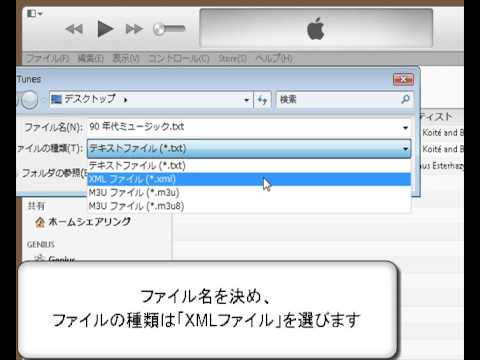Select M3U ファイル (*.m3u) option
The height and width of the screenshot is (360, 480).
[249, 192]
